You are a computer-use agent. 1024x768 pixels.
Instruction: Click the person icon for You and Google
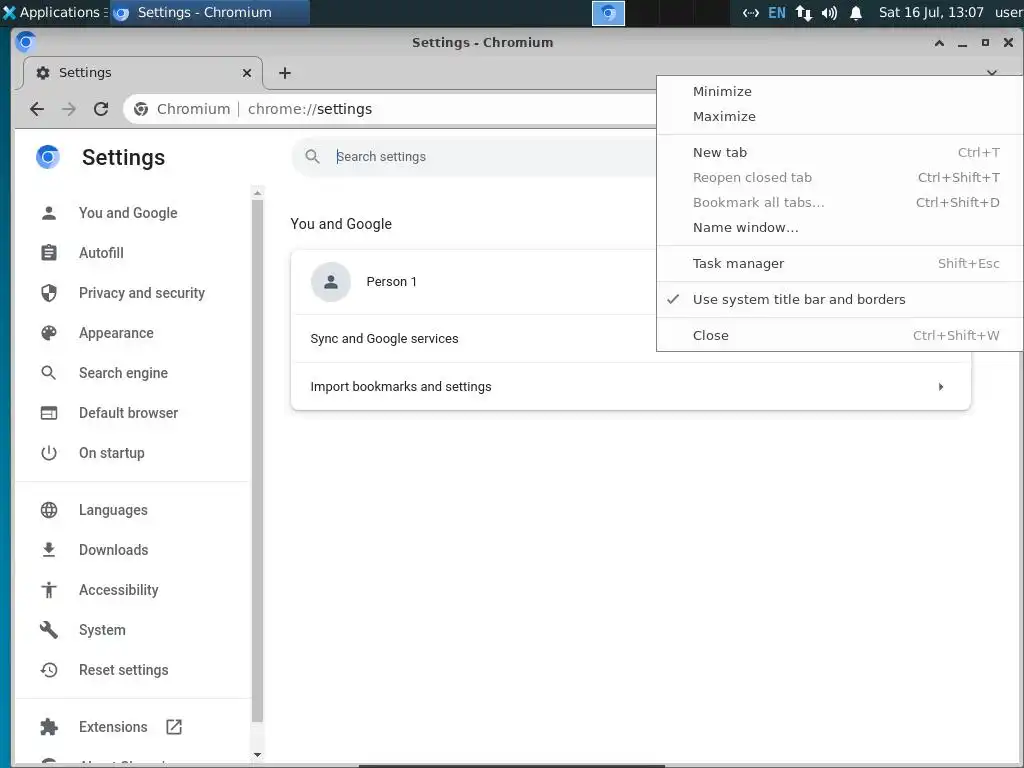pyautogui.click(x=49, y=213)
